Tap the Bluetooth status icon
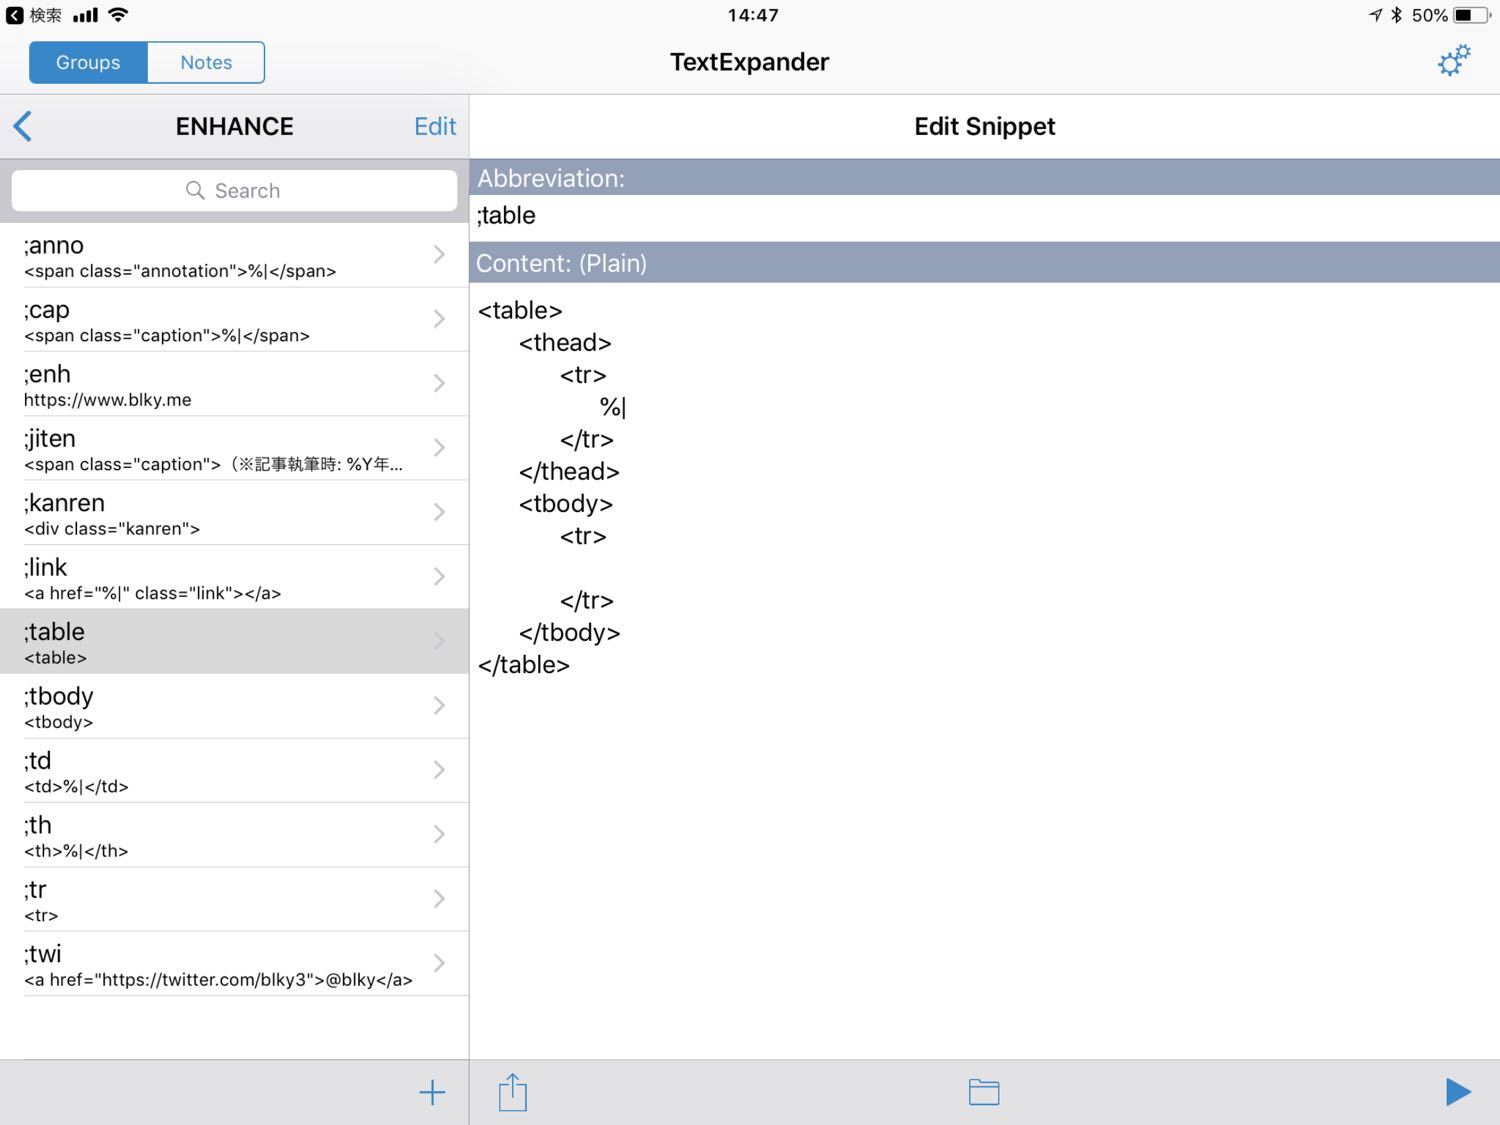1500x1125 pixels. click(x=1397, y=15)
